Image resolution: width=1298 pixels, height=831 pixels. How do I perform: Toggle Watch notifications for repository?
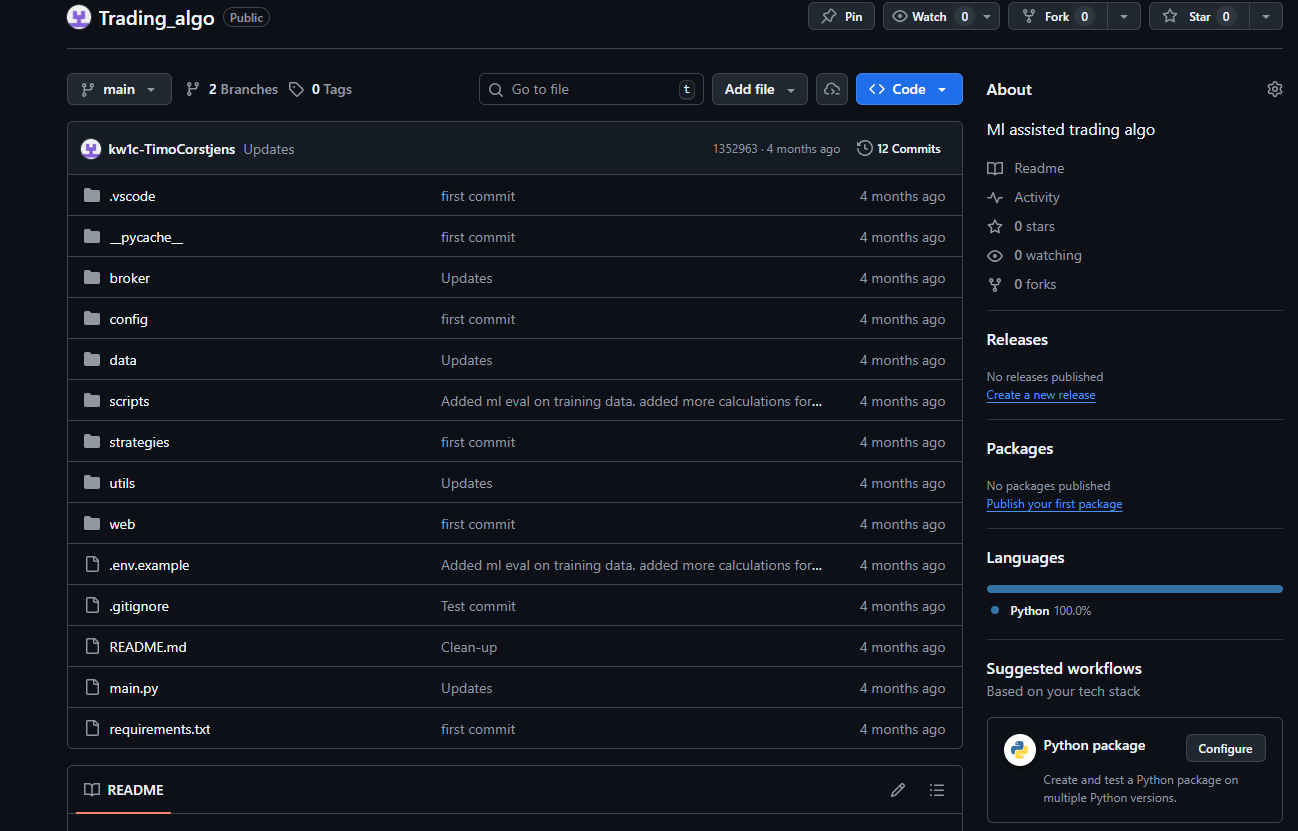click(x=929, y=17)
